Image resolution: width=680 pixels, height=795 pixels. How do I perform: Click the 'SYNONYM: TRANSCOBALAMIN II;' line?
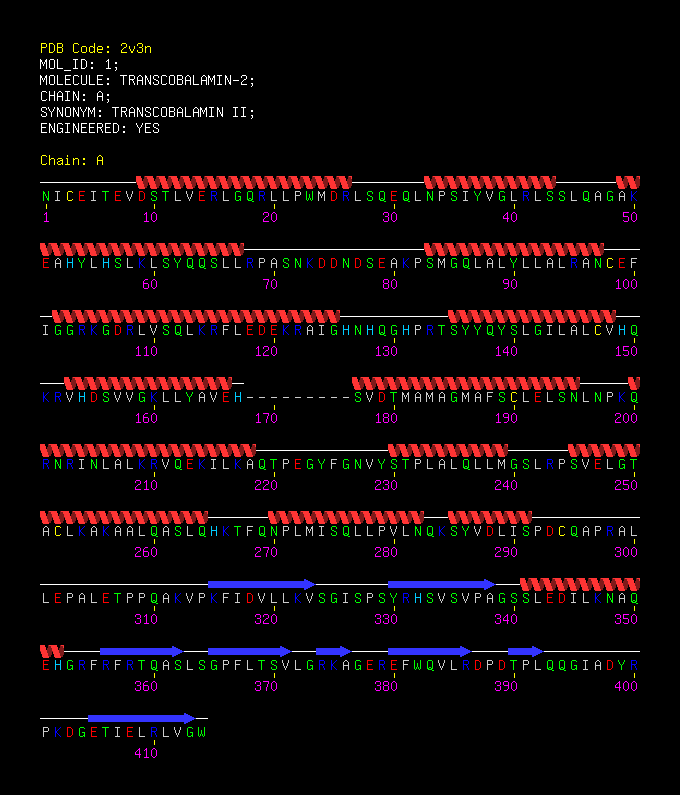147,113
